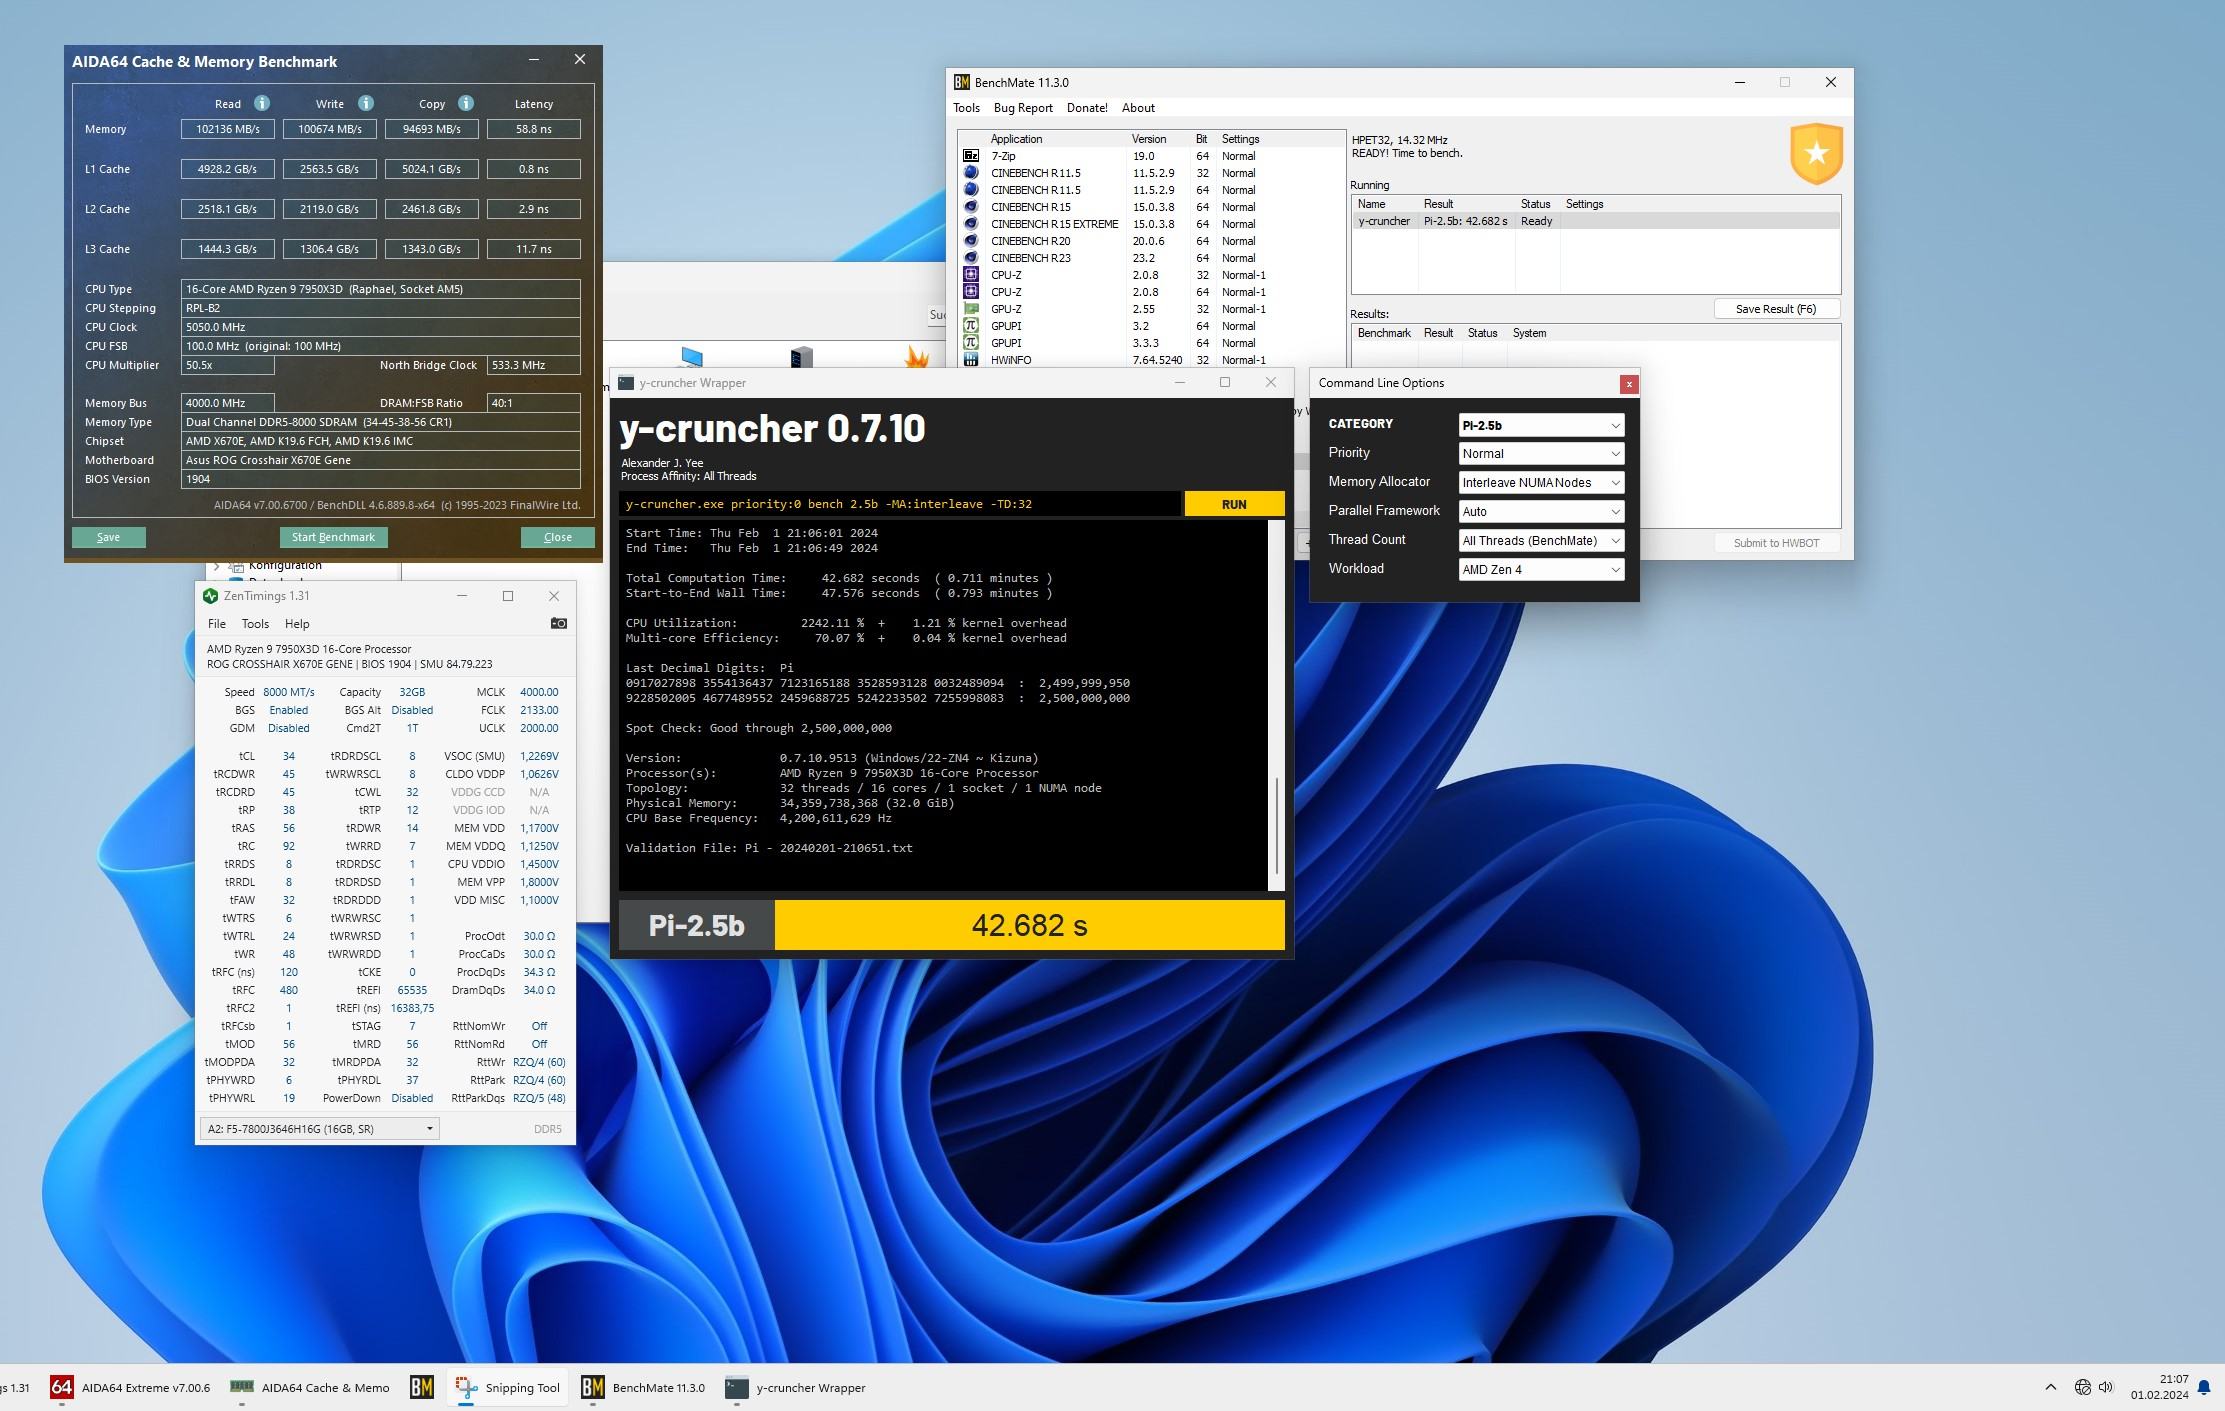The width and height of the screenshot is (2225, 1411).
Task: Open the Bug Report menu in BenchMate
Action: tap(1023, 108)
